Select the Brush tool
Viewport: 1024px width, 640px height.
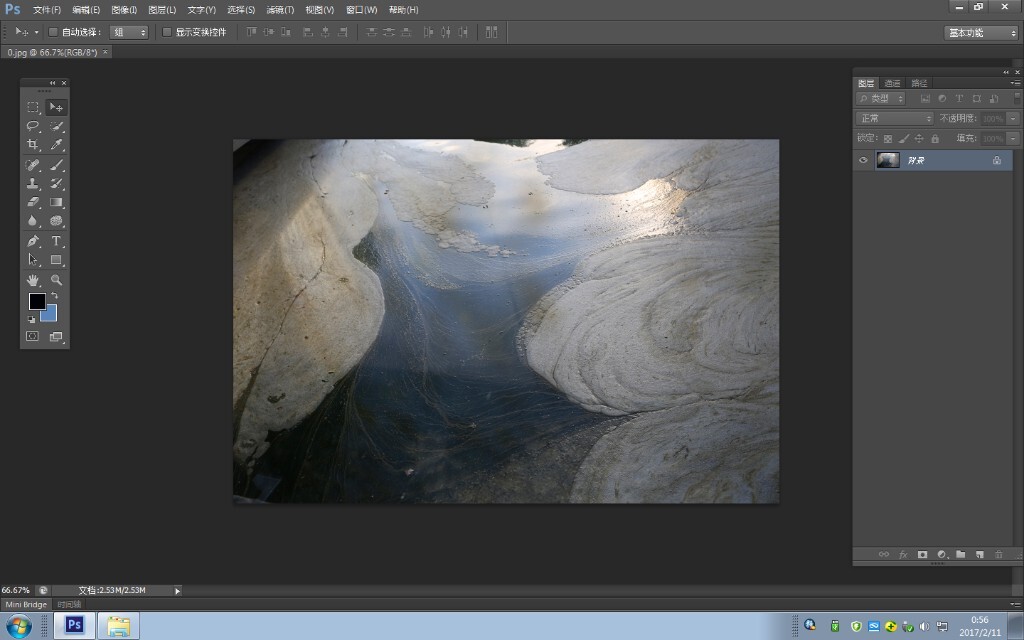pos(57,165)
